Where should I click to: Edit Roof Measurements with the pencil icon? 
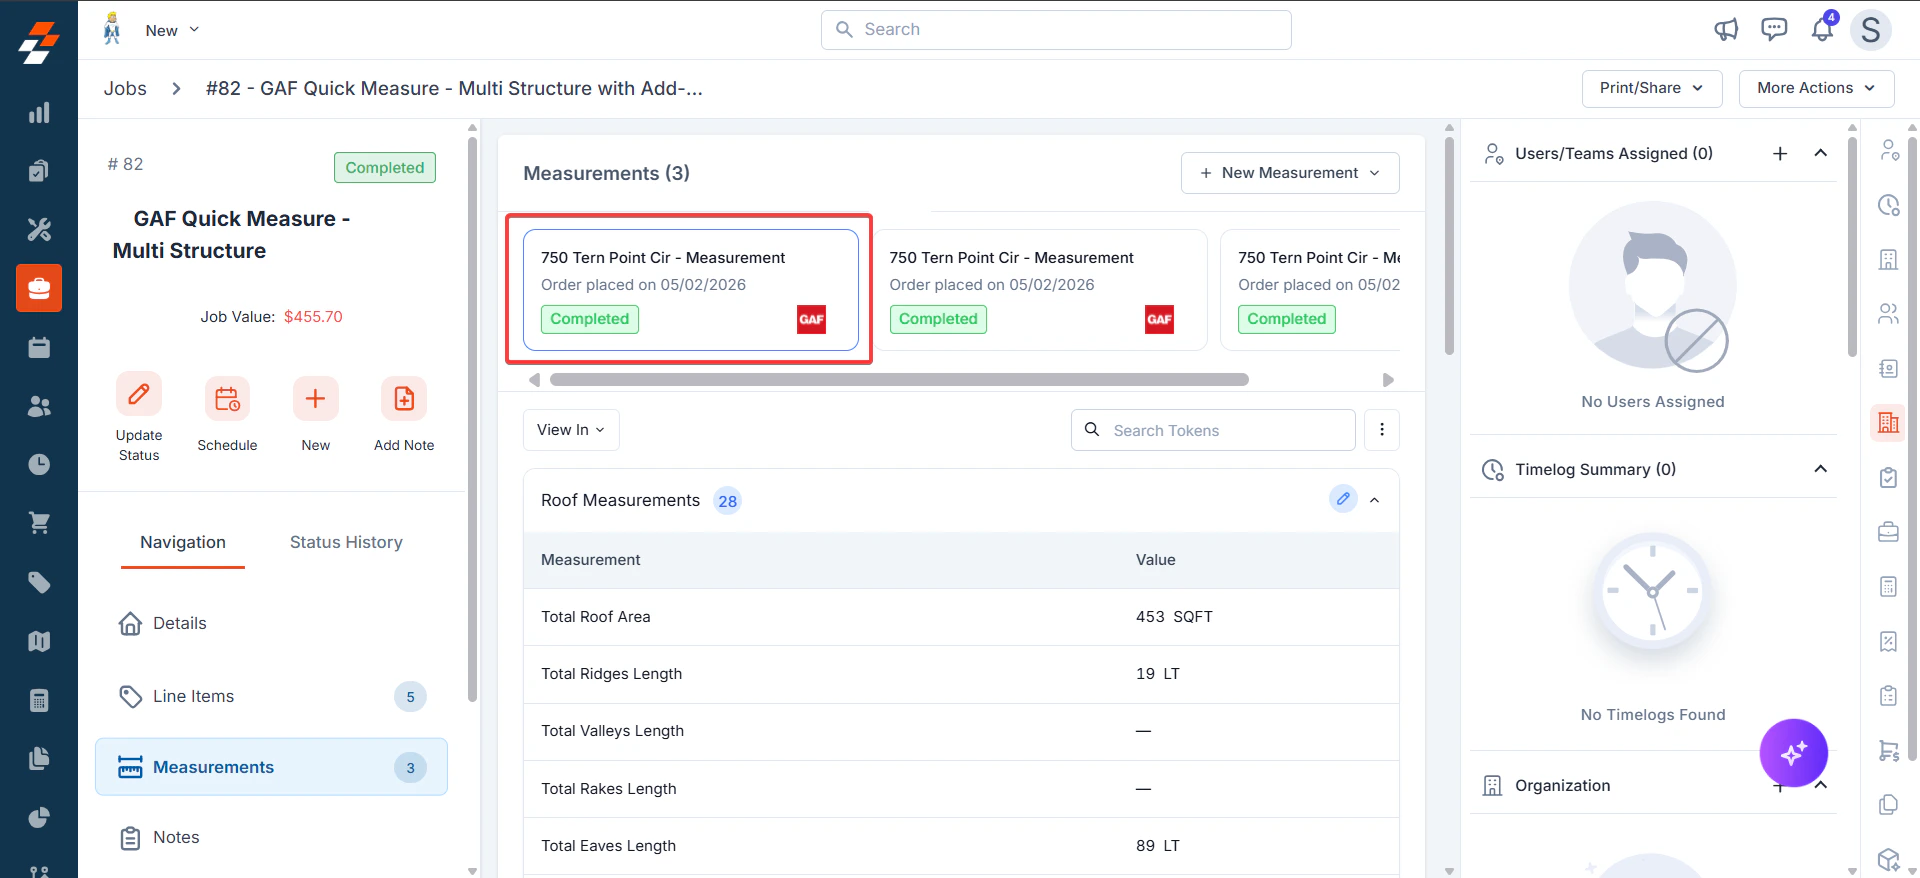[1343, 498]
